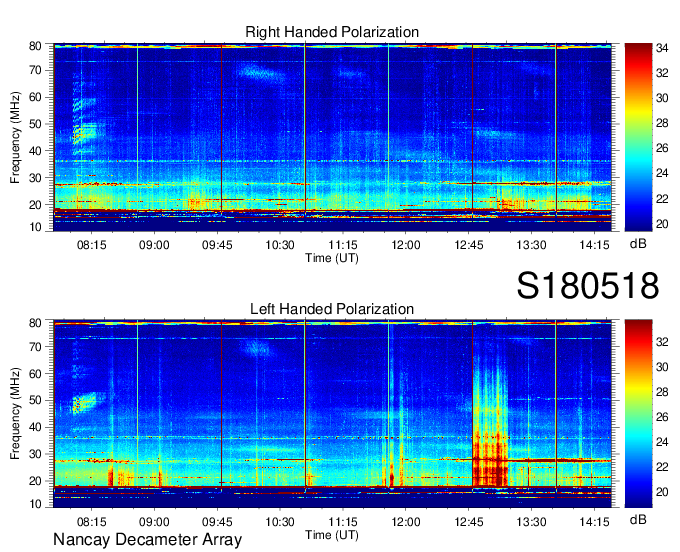This screenshot has height=552, width=680.
Task: Click the dB unit under Right Handed colorbar
Action: pos(638,244)
